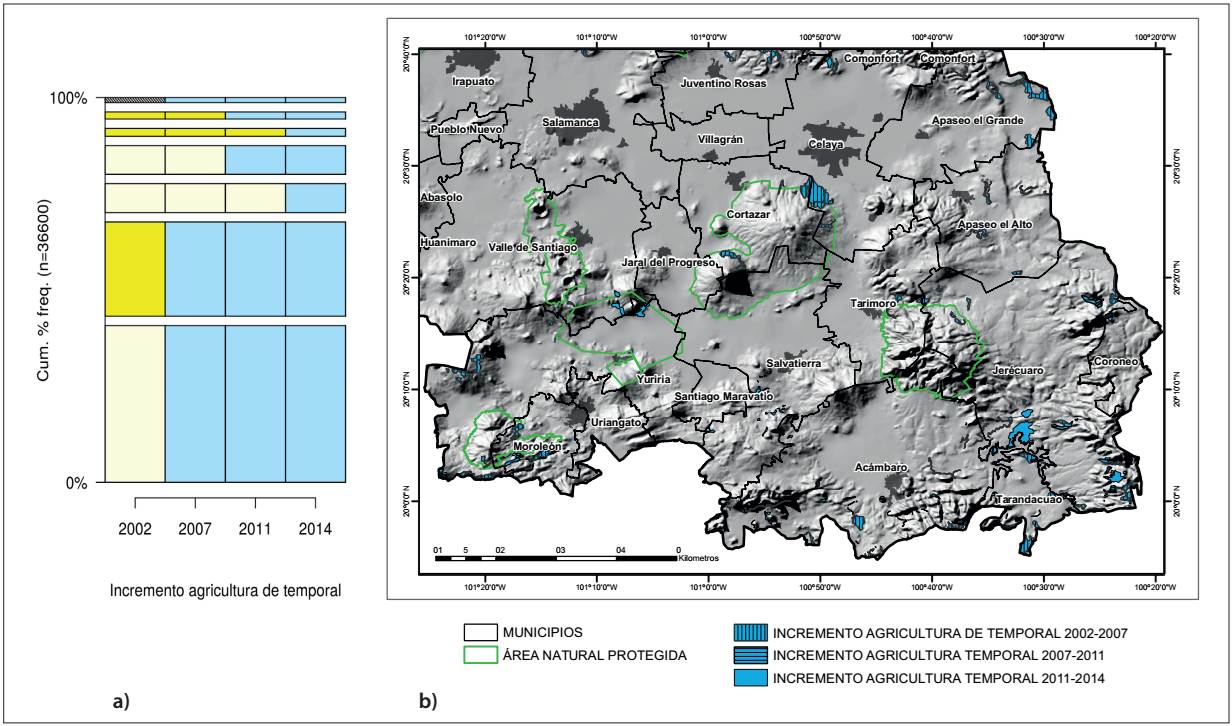The width and height of the screenshot is (1232, 726).
Task: Click the Kilometros scale bar
Action: pyautogui.click(x=556, y=556)
